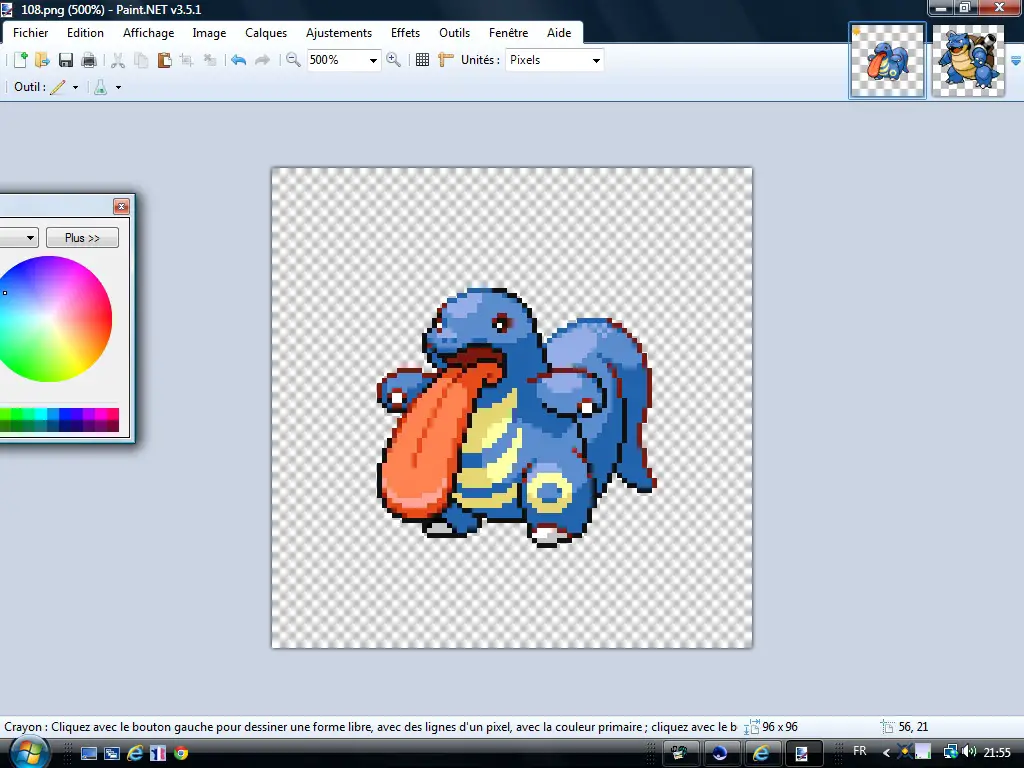The width and height of the screenshot is (1024, 768).
Task: Click the 96 x 96 image size readout
Action: point(780,727)
